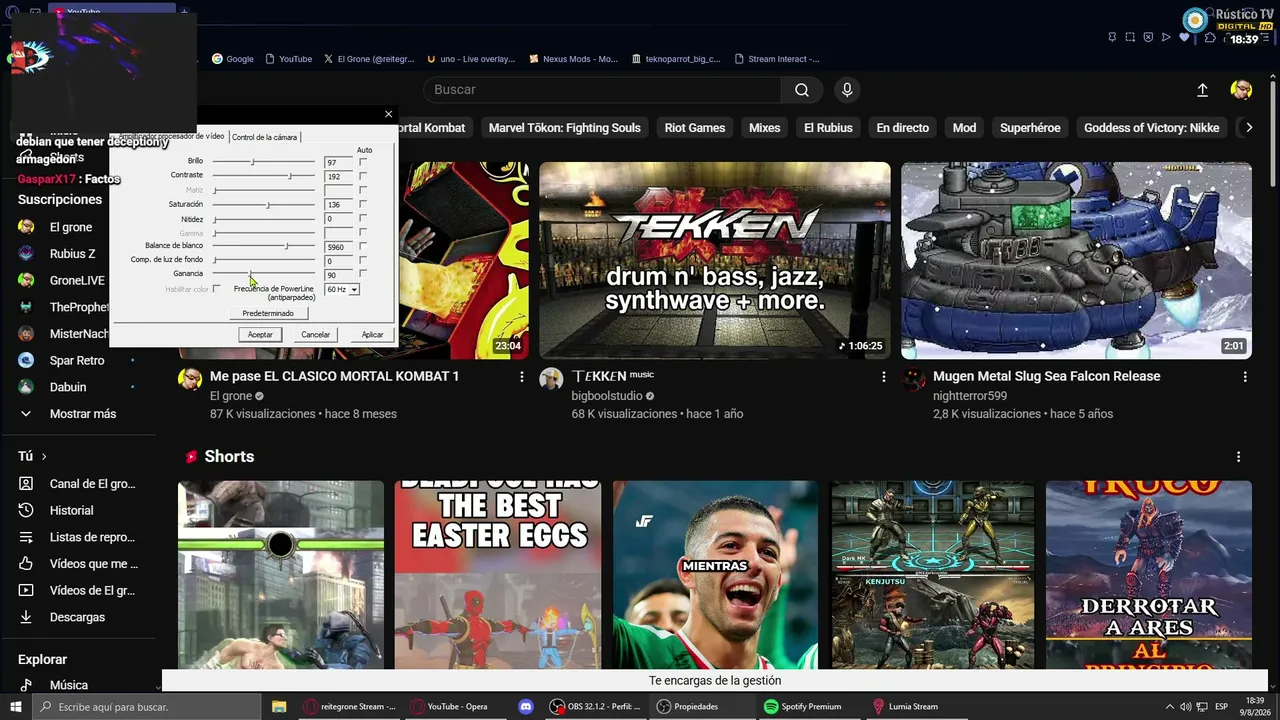The height and width of the screenshot is (720, 1280).
Task: Switch to the Control de la cámara tab
Action: tap(264, 137)
